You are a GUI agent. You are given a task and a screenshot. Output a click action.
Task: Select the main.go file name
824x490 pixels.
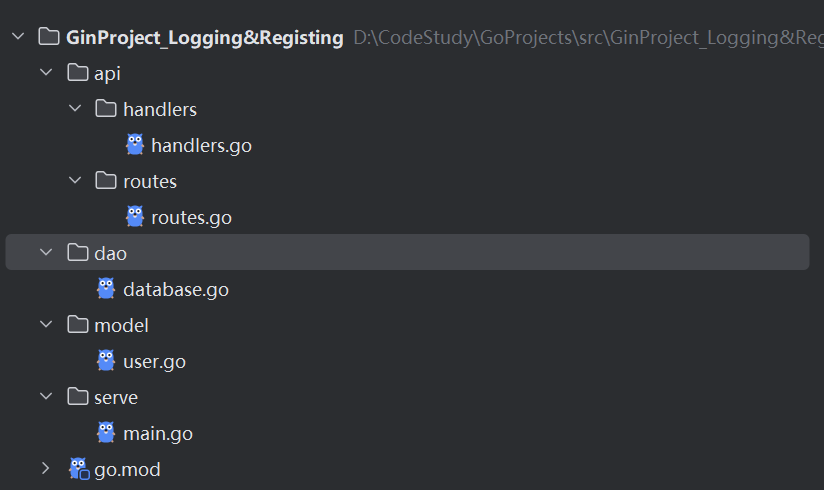pos(158,433)
